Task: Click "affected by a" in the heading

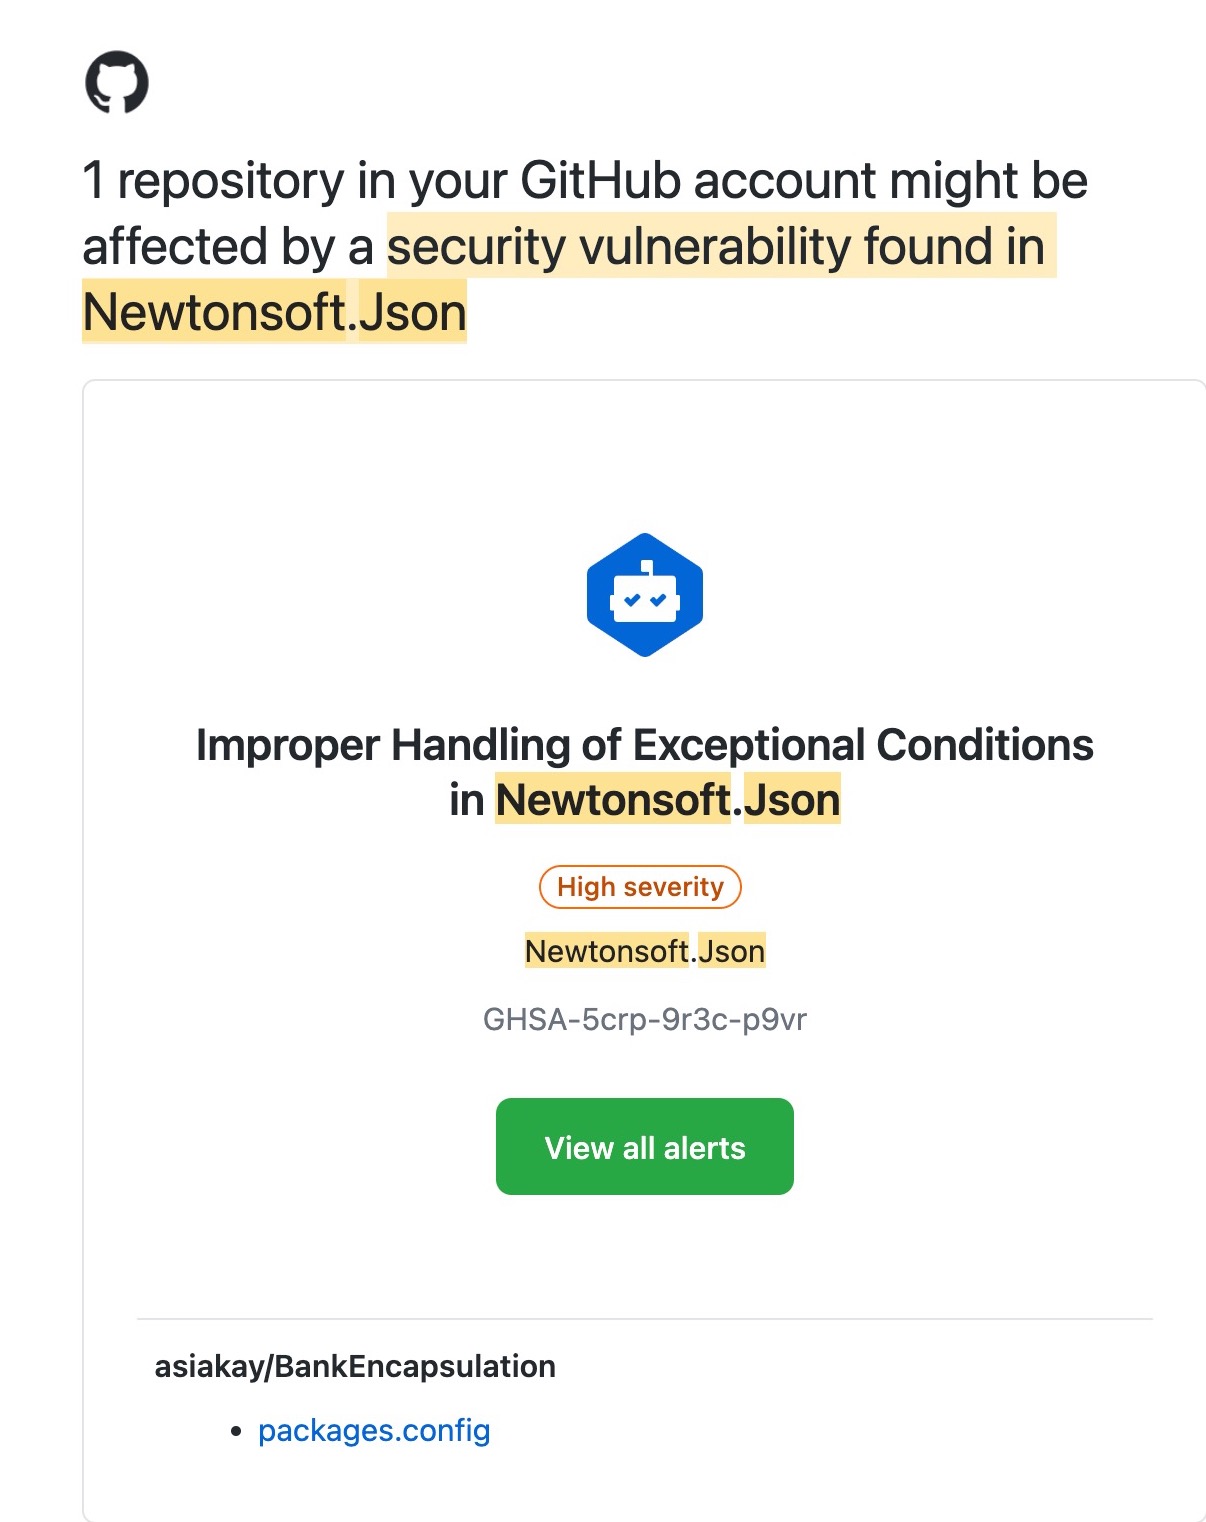Action: tap(227, 246)
